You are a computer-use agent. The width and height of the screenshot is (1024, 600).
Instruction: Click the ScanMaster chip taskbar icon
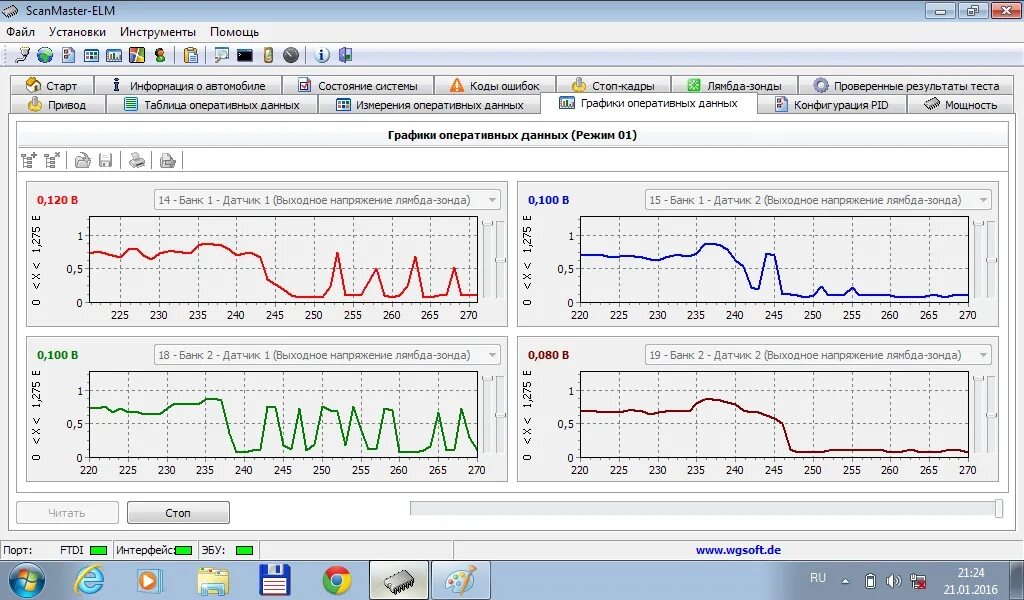(398, 580)
